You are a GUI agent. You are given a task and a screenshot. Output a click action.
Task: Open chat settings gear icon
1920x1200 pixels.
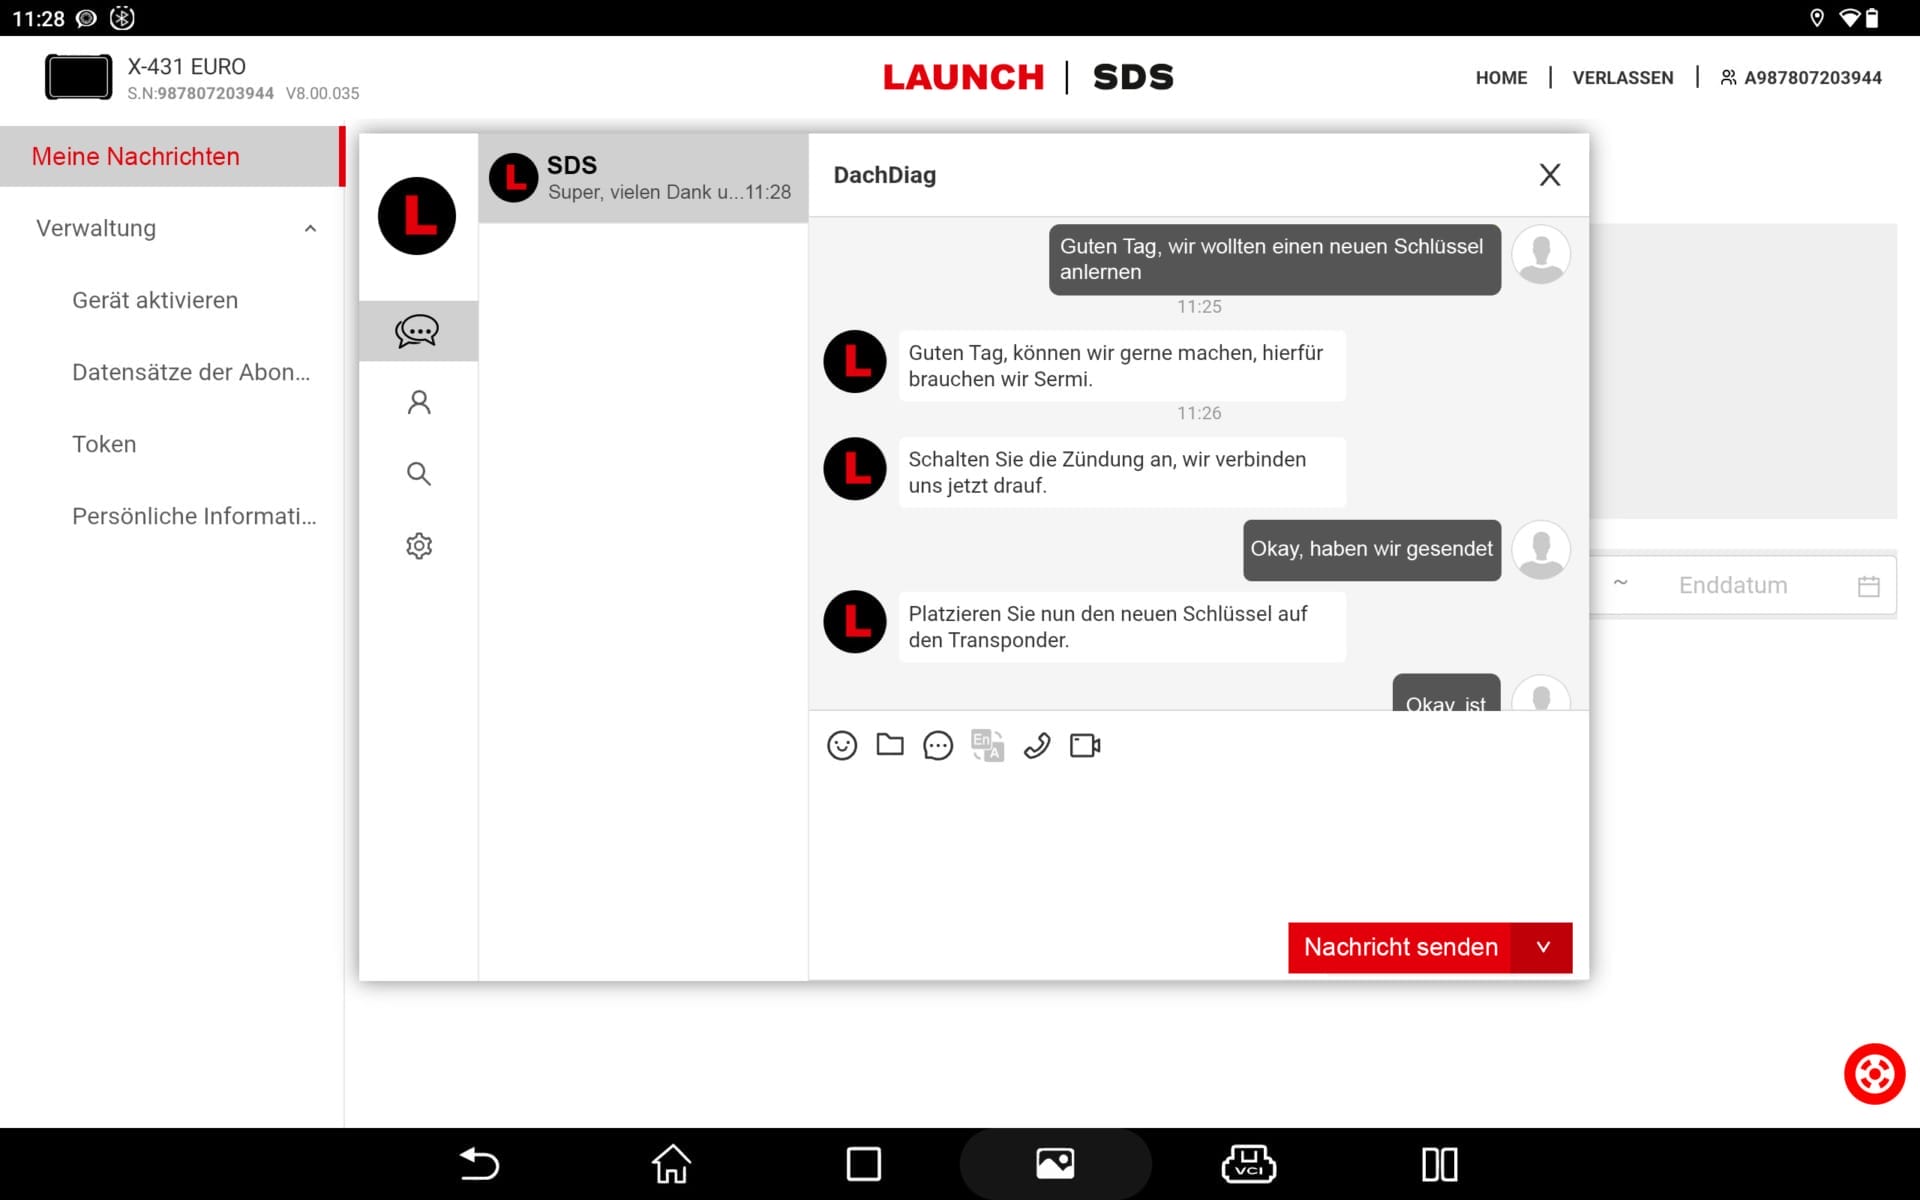tap(419, 546)
